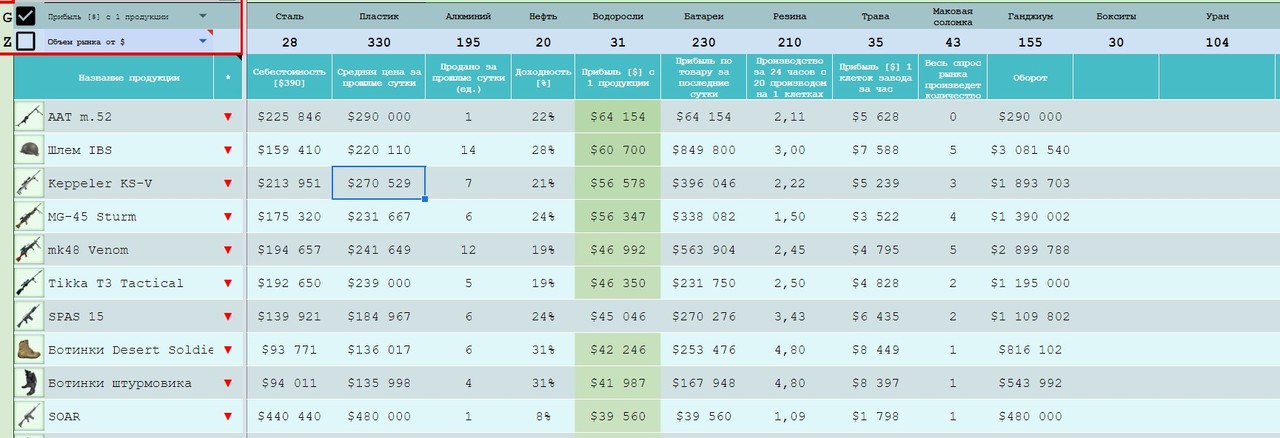The image size is (1280, 438).
Task: Click the 'Ганджиум' resource label
Action: (1030, 17)
